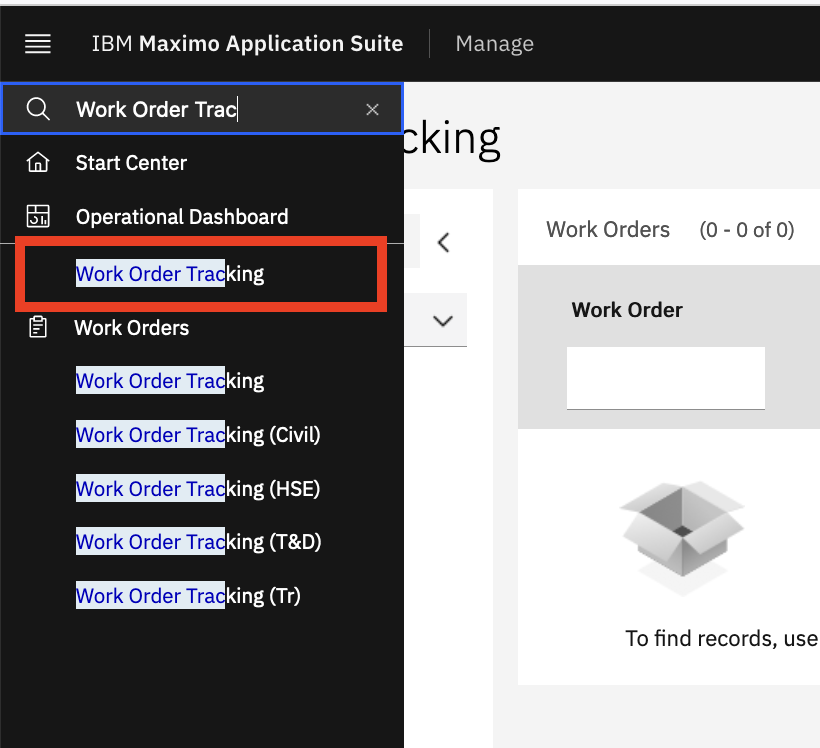Open Work Order Tracking (Civil)

pyautogui.click(x=198, y=435)
